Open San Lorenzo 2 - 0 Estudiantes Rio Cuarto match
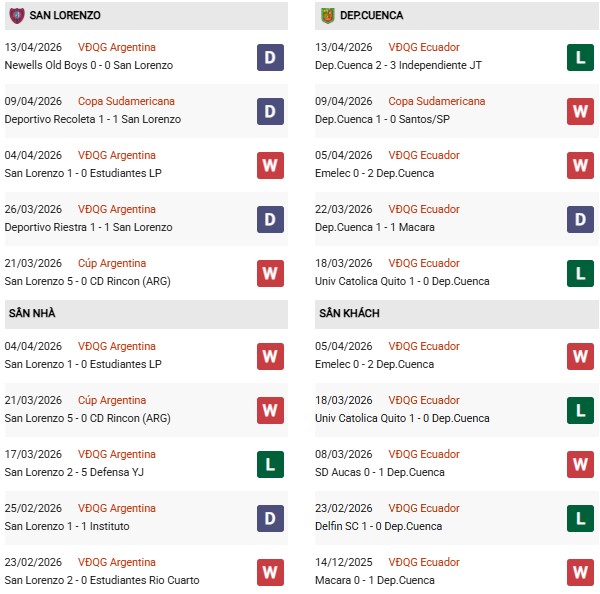 pos(102,580)
